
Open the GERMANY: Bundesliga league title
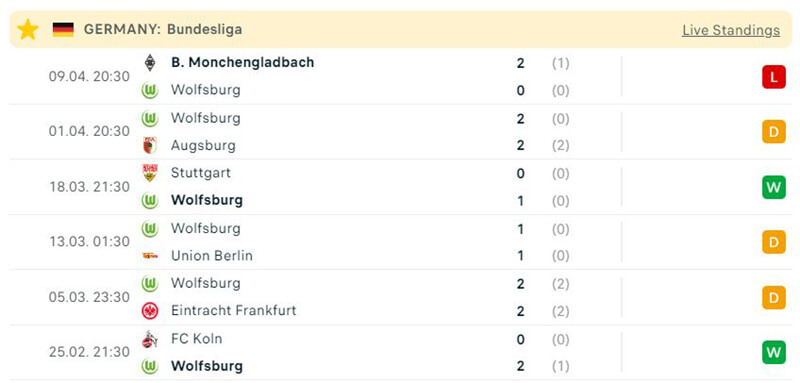tap(163, 30)
